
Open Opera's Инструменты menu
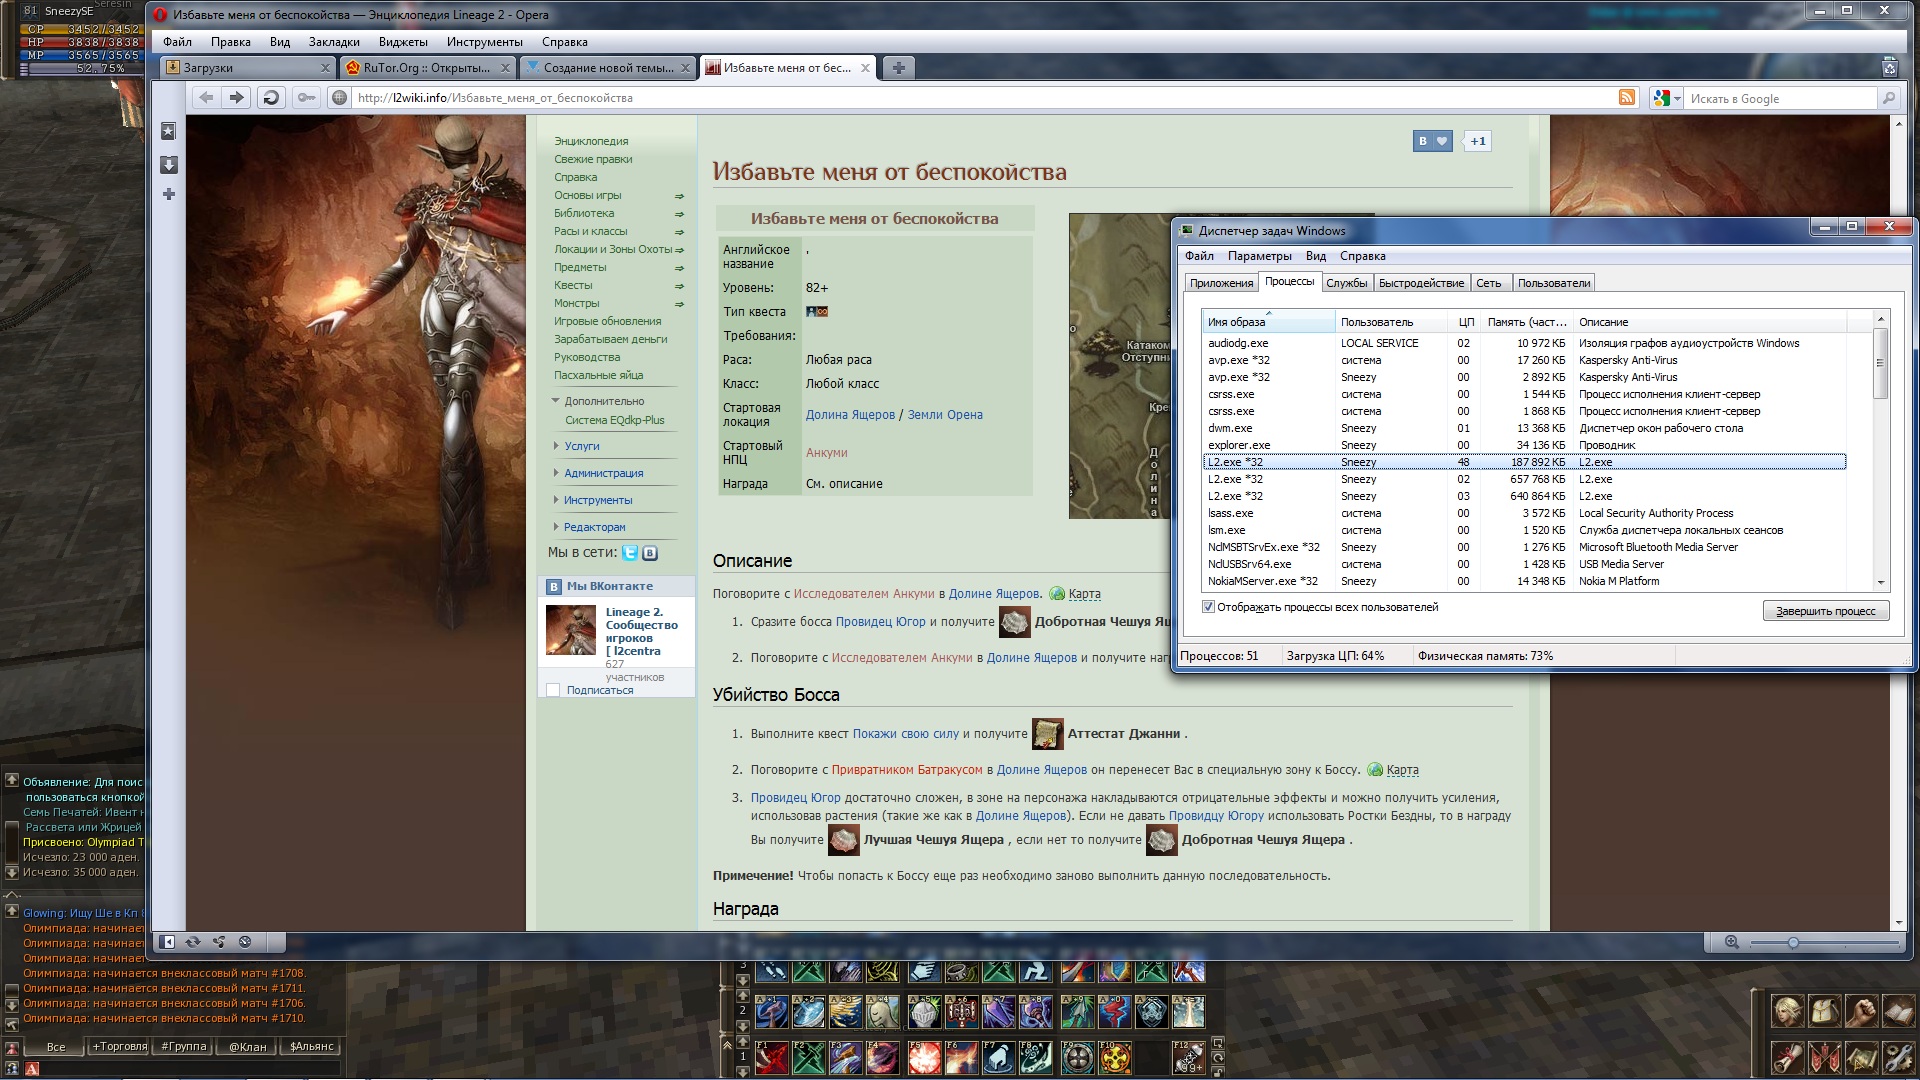click(x=485, y=42)
